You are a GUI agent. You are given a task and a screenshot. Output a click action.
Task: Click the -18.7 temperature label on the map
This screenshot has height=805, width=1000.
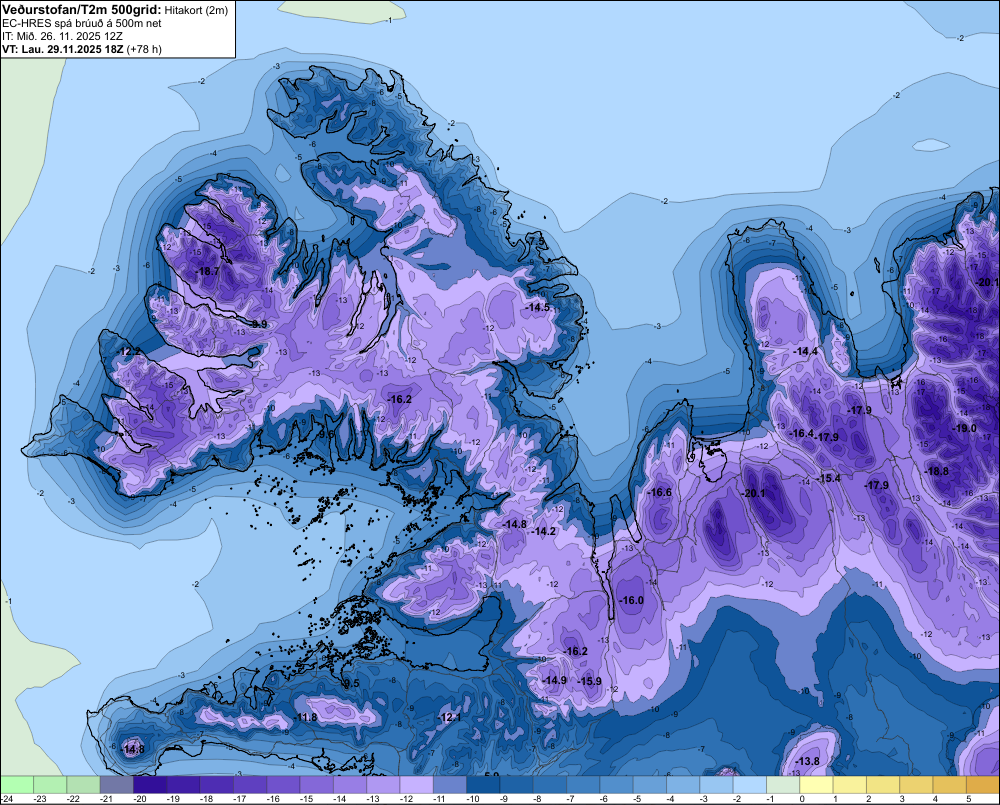(x=208, y=271)
